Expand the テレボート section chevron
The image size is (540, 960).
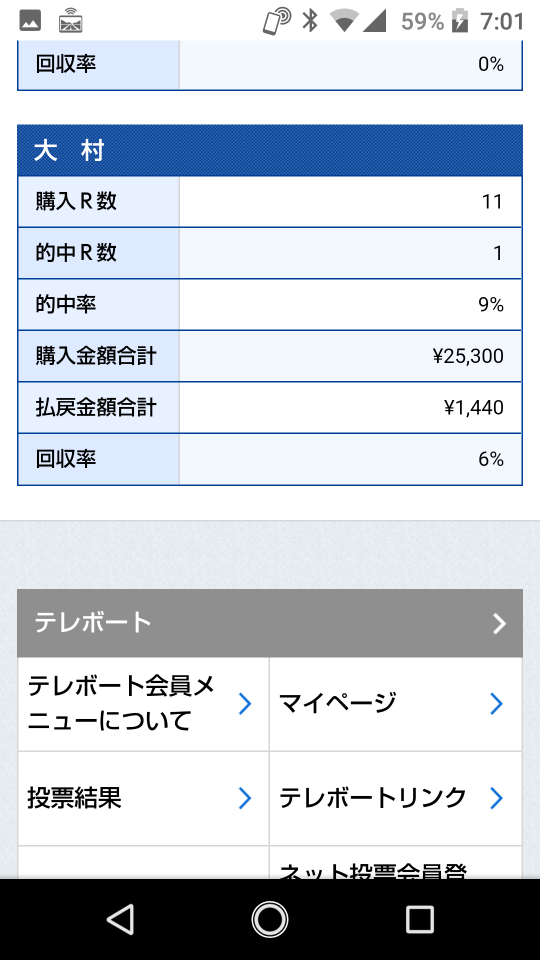[500, 624]
